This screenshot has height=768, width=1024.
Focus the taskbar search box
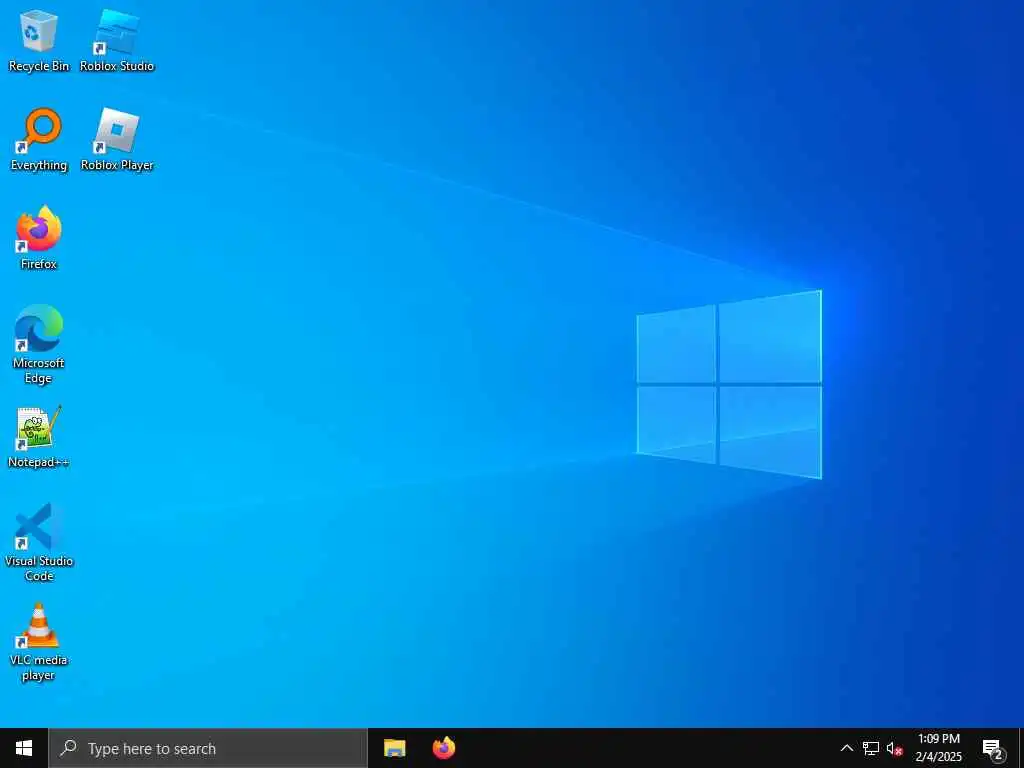(208, 748)
